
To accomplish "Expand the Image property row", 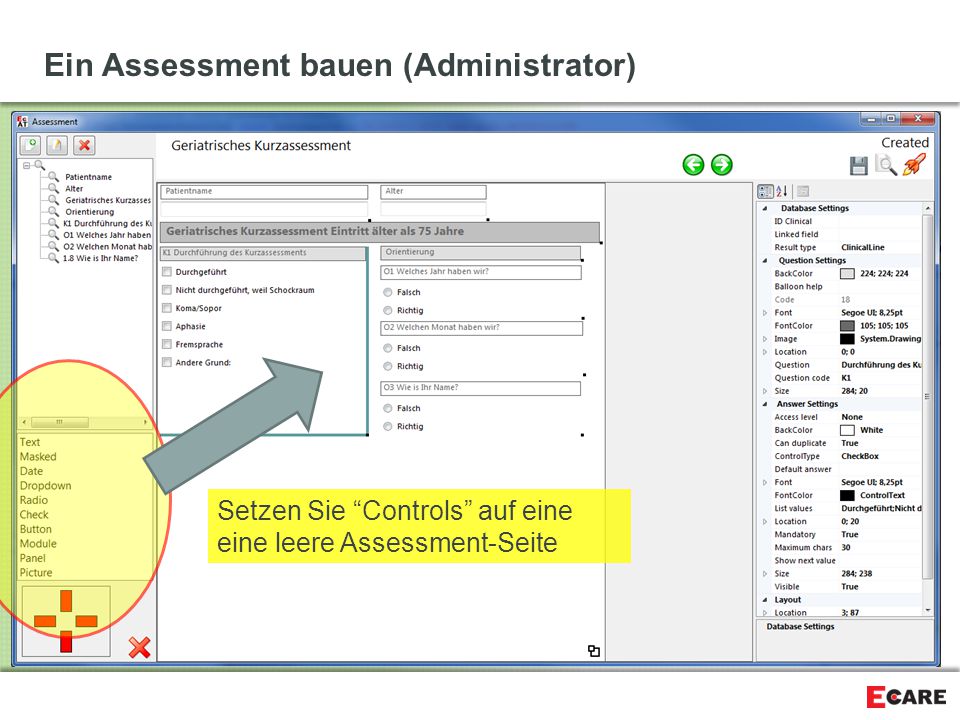I will pos(765,339).
